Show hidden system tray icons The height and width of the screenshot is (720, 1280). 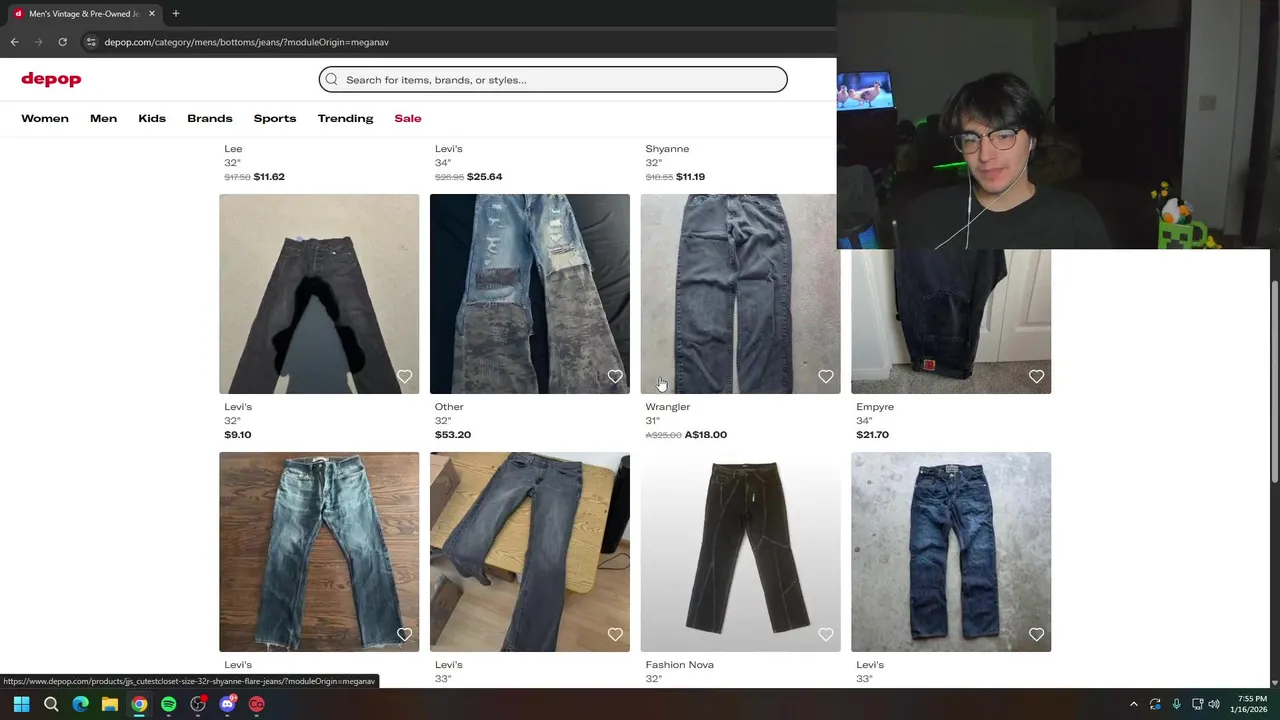pyautogui.click(x=1133, y=704)
